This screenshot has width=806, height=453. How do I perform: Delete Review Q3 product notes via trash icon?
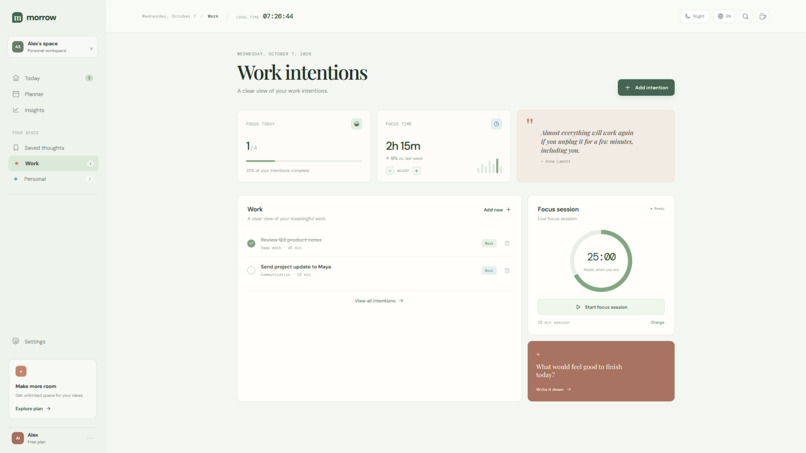pyautogui.click(x=507, y=243)
